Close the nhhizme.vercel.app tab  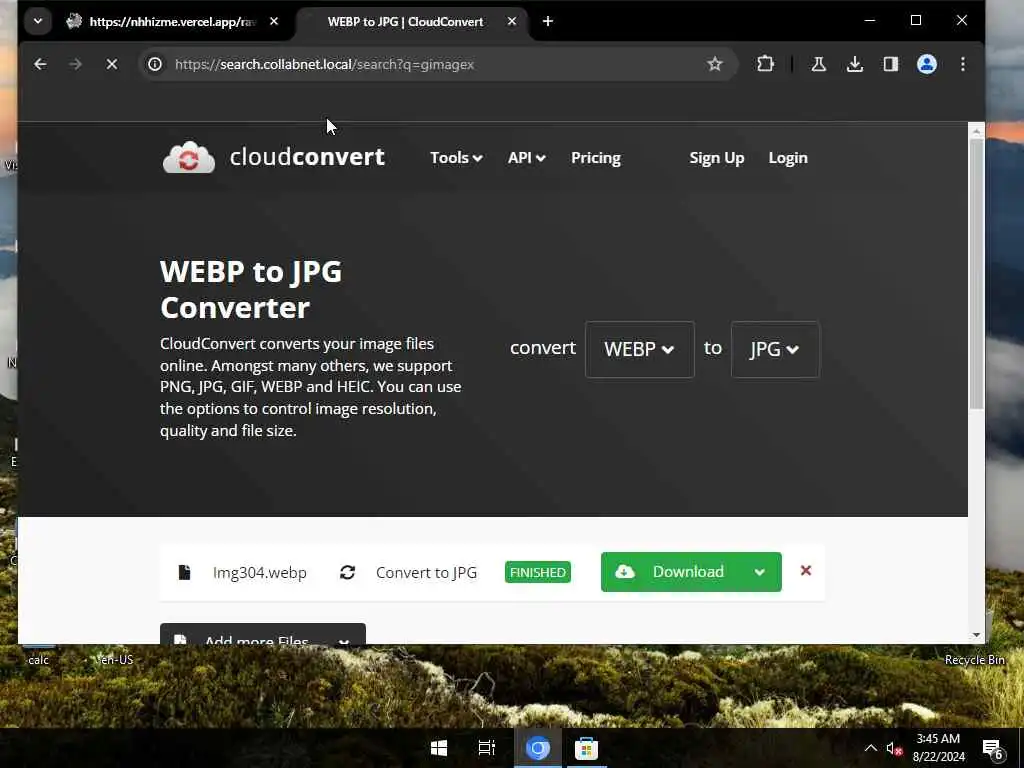click(274, 22)
